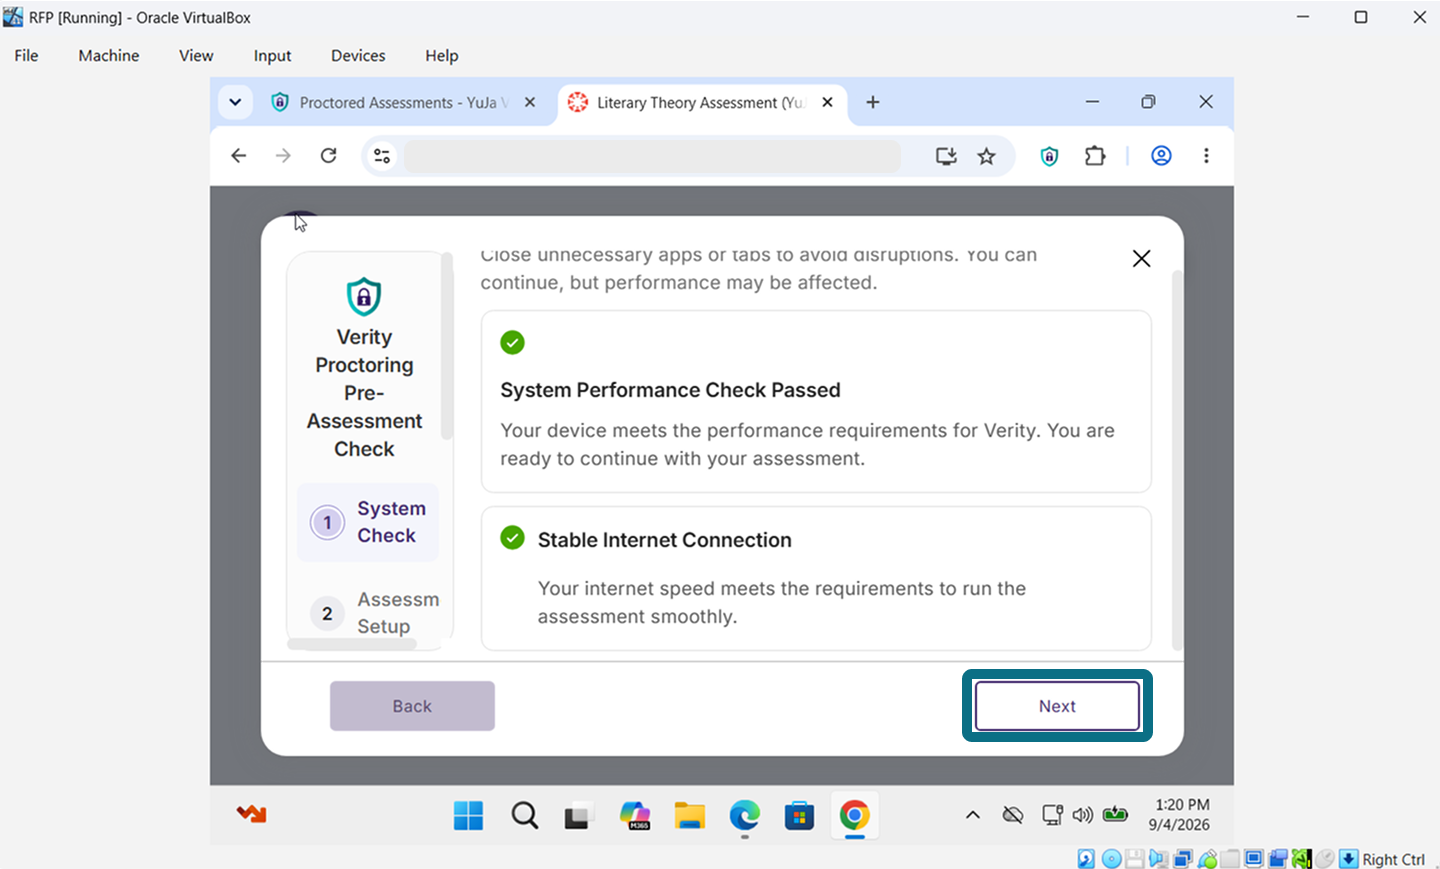Click the Verity shield lock logo in the sidebar
This screenshot has height=869, width=1440.
click(x=364, y=296)
